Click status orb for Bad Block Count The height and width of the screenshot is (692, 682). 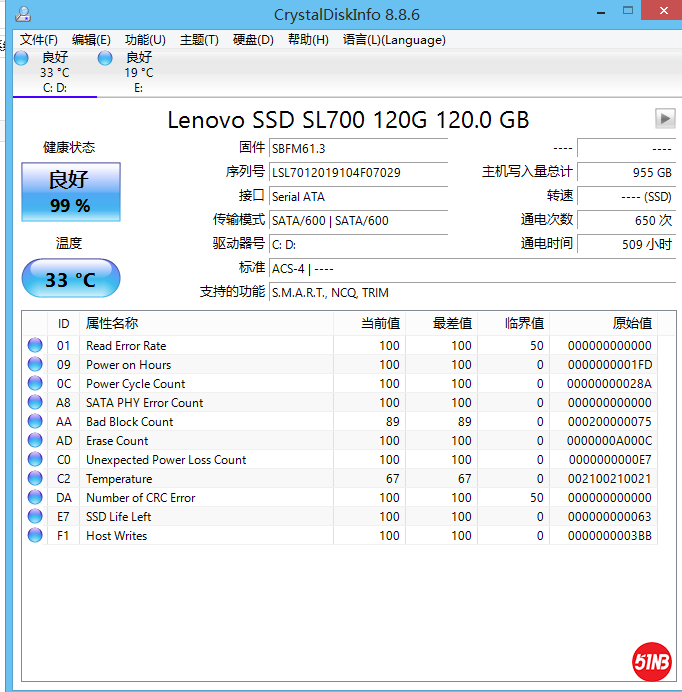(x=35, y=422)
